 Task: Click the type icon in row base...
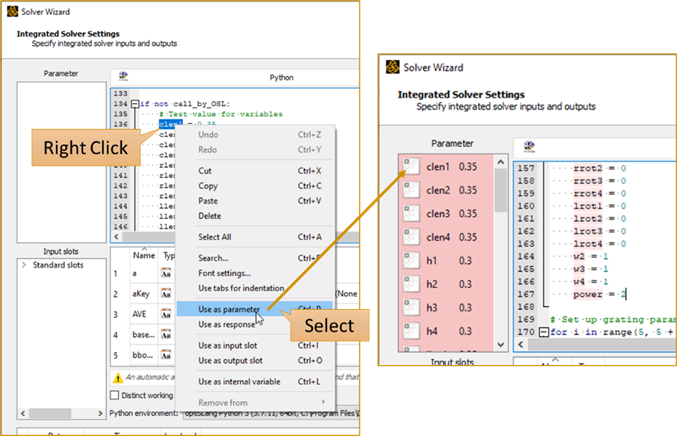(166, 335)
